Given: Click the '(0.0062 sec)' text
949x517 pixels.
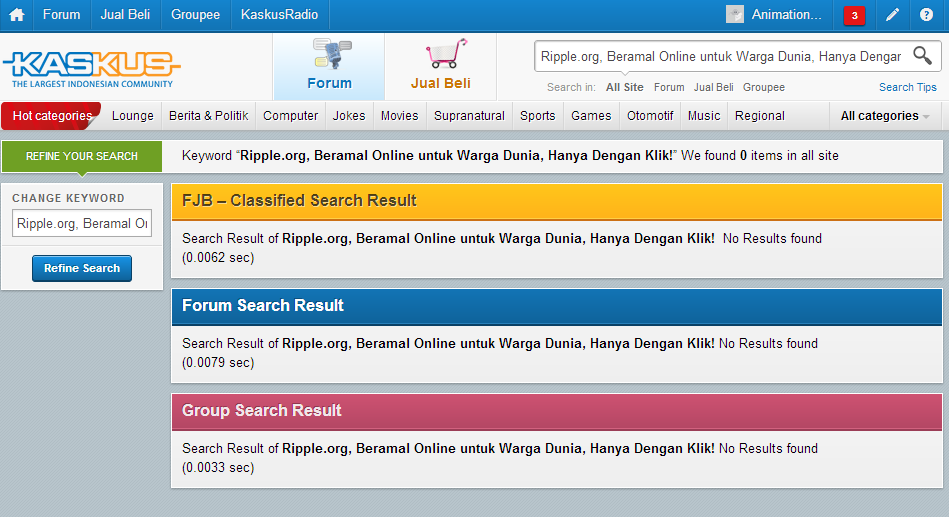Looking at the screenshot, I should tap(218, 258).
